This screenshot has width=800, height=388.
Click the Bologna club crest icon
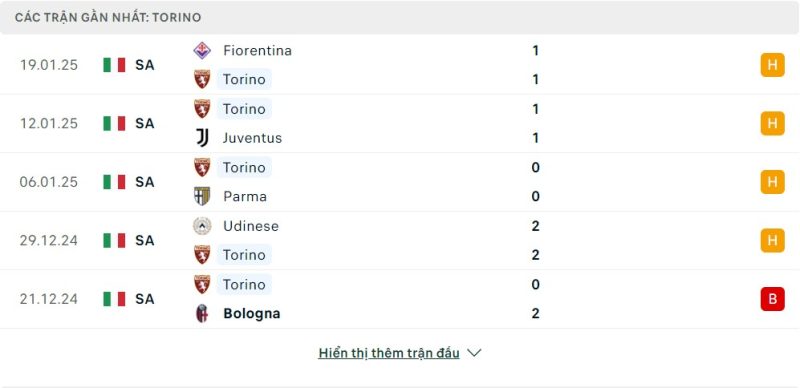point(202,313)
